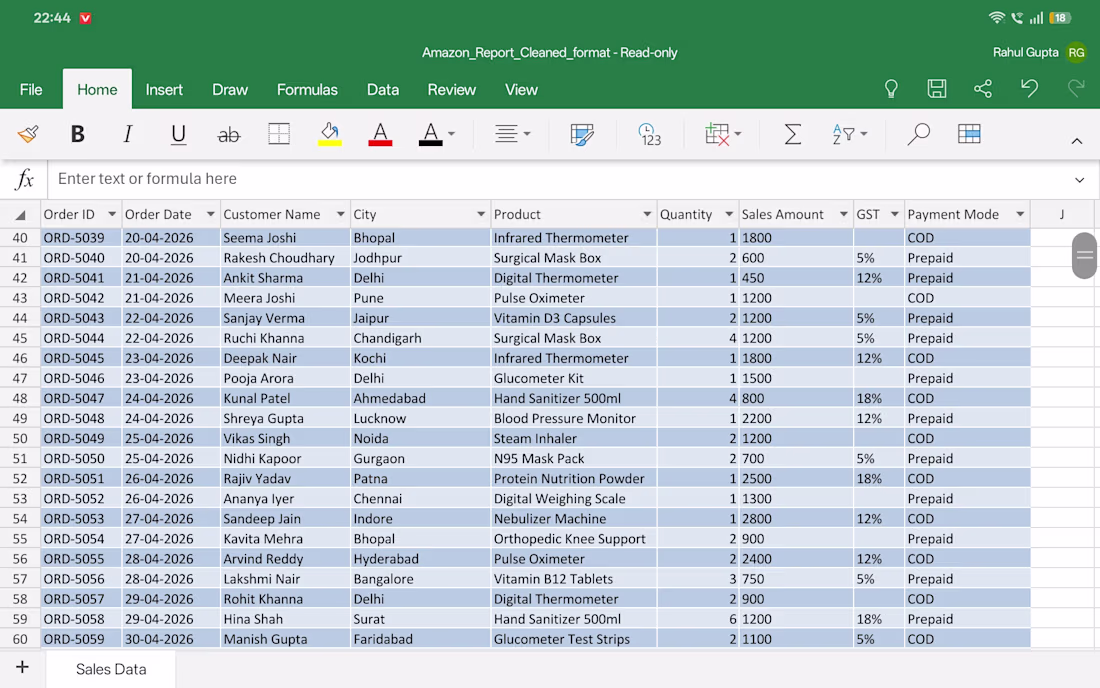1100x688 pixels.
Task: Open the format as table icon
Action: point(970,134)
